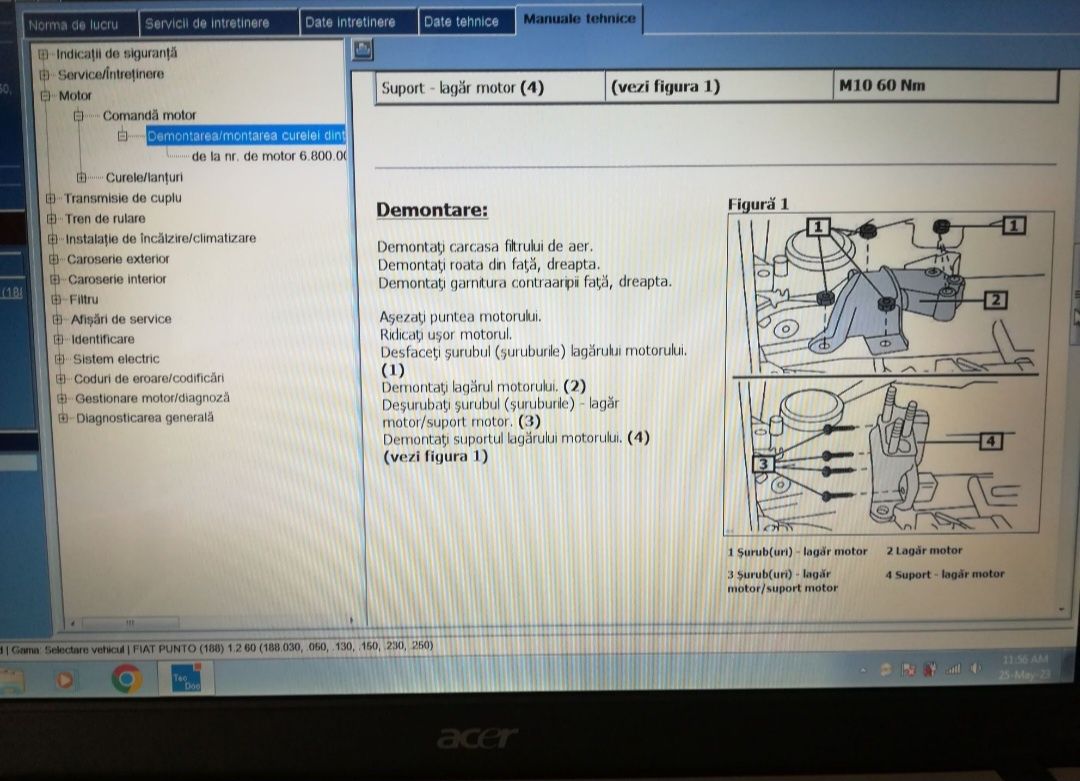Expand the Diagnosticarea generală node
The width and height of the screenshot is (1080, 781).
point(63,418)
